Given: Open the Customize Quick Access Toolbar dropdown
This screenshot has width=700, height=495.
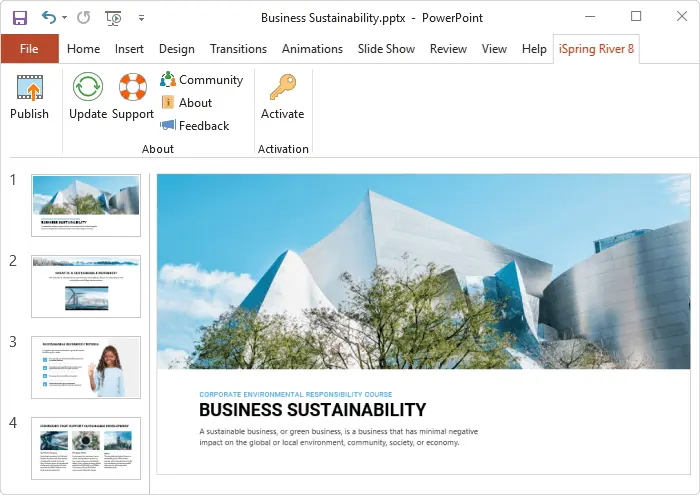Looking at the screenshot, I should pyautogui.click(x=141, y=18).
